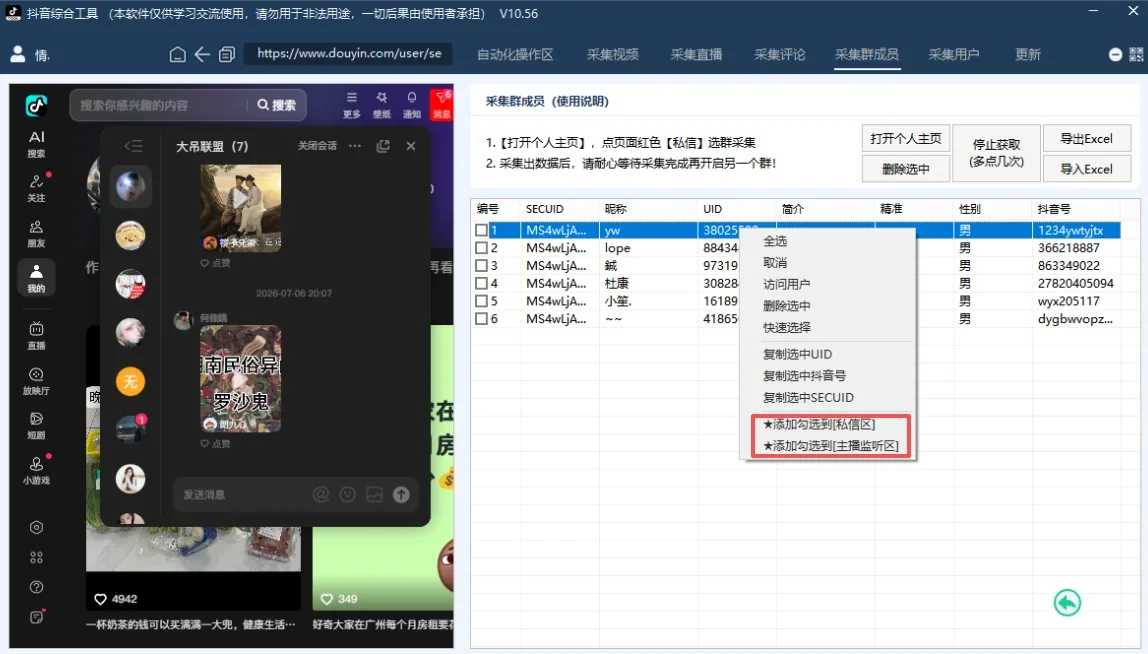
Task: Collapse the chat list with arrow-lines icon
Action: pos(133,146)
